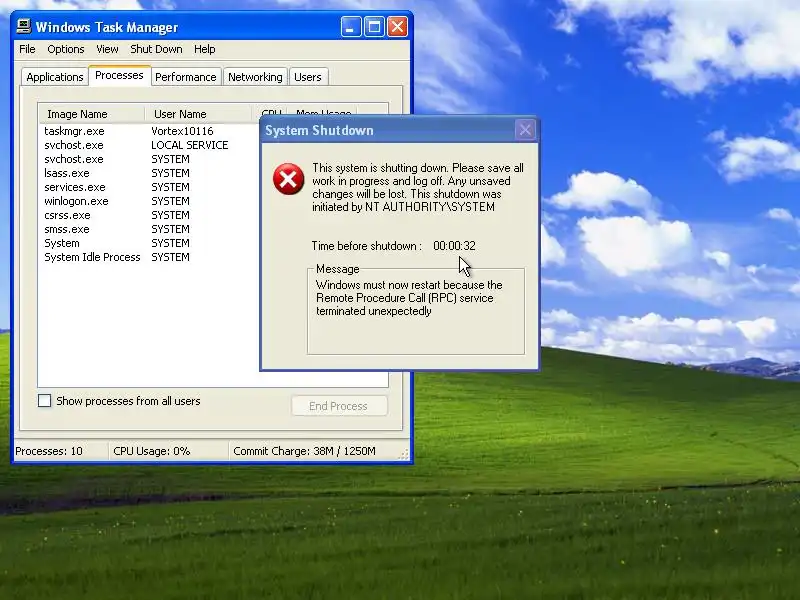This screenshot has width=800, height=600.
Task: Minimize the Windows Task Manager window
Action: click(x=351, y=27)
